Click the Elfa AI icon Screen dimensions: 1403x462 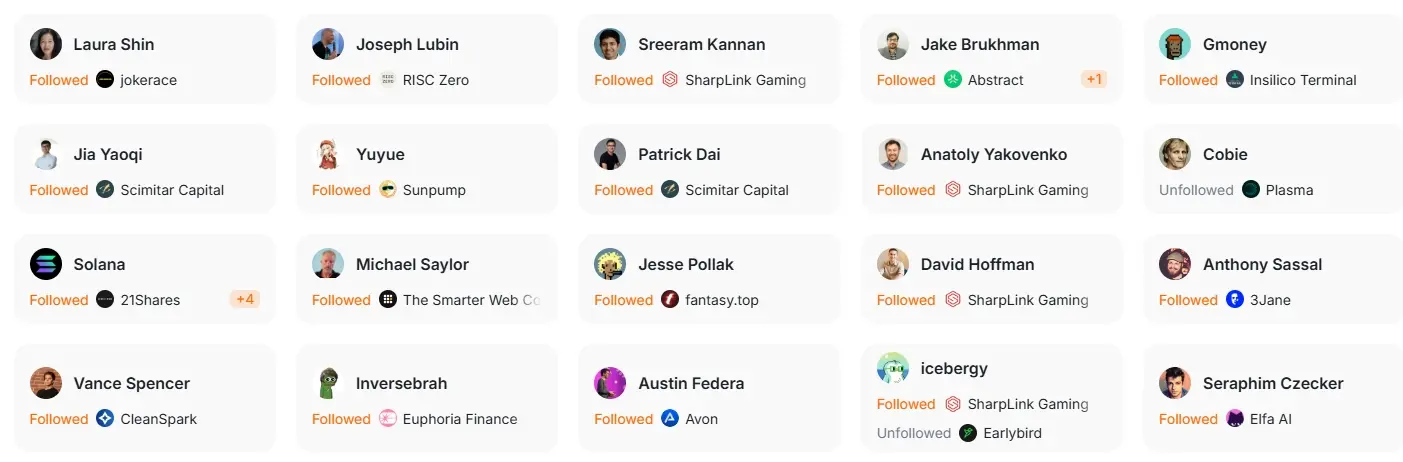click(x=1235, y=419)
